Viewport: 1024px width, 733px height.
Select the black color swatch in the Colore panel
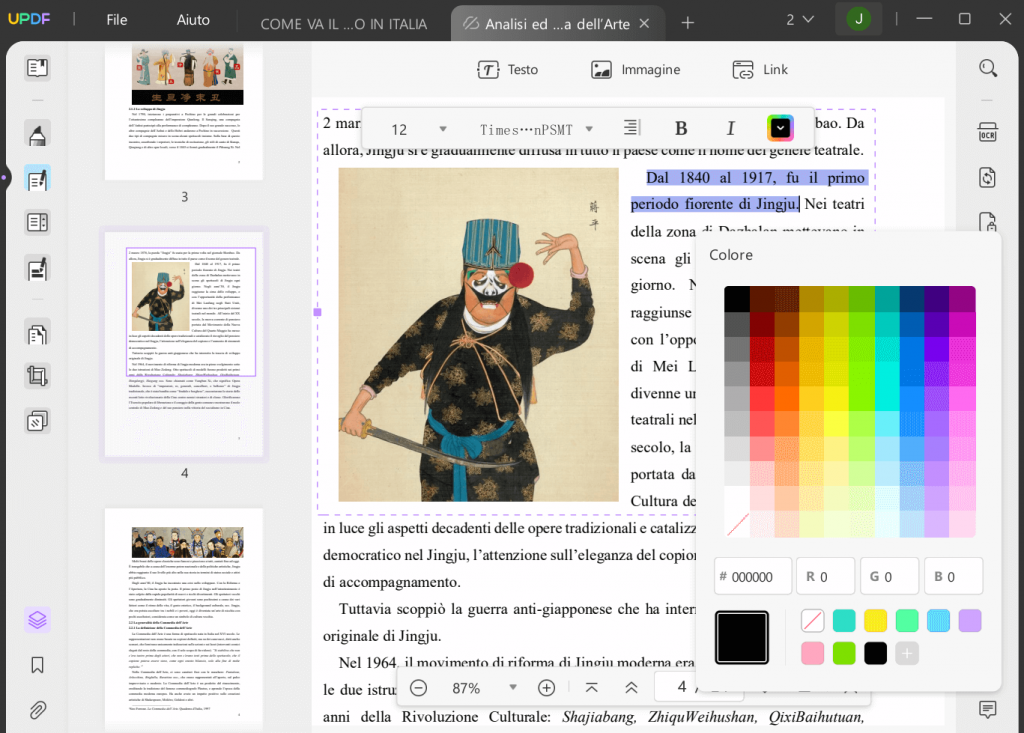coord(875,653)
